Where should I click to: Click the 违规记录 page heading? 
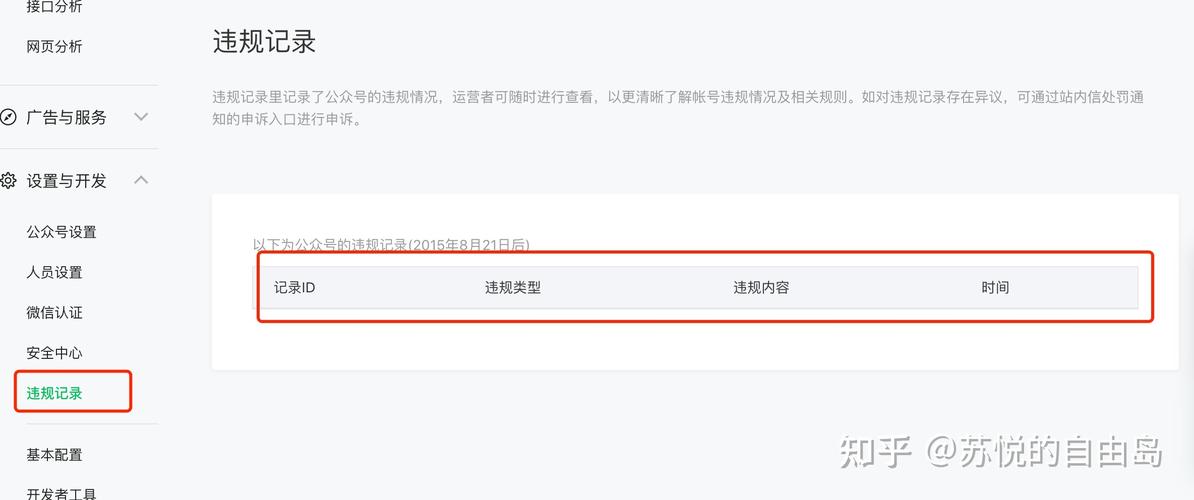tap(264, 42)
